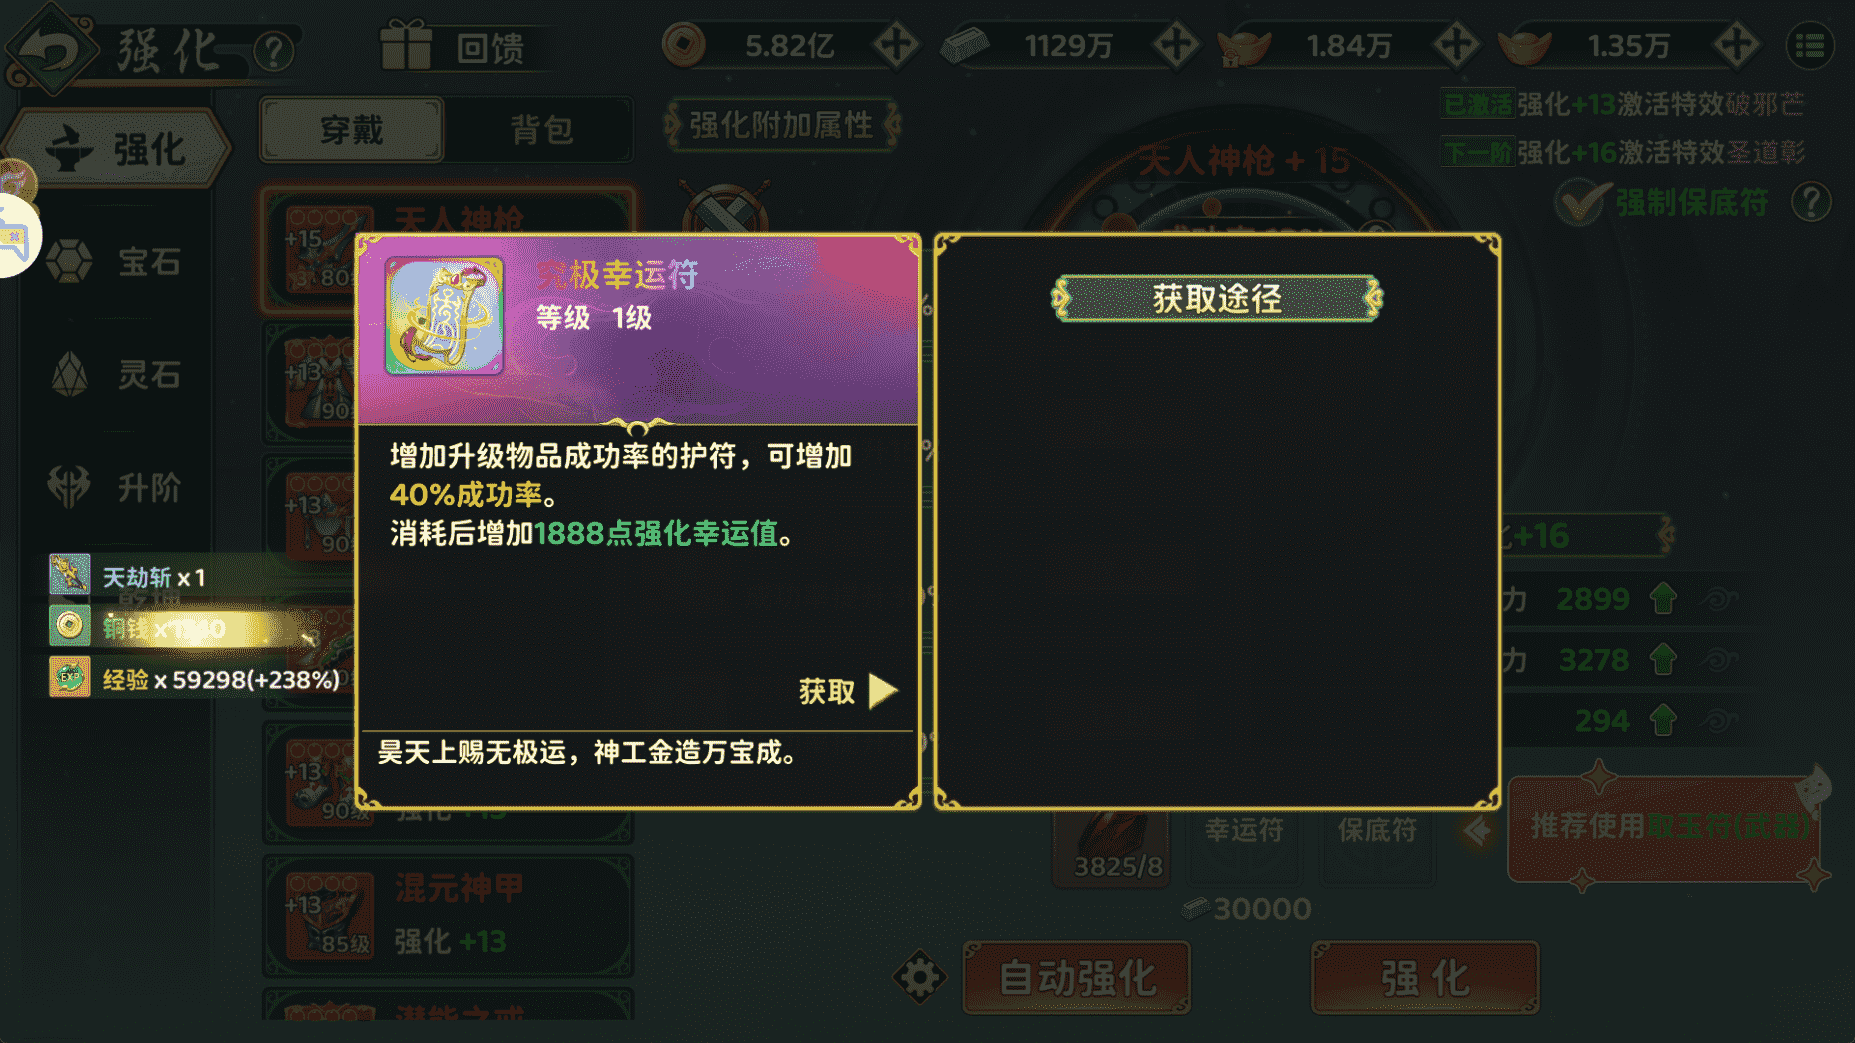This screenshot has width=1855, height=1043.
Task: Open the 获取途径 header
Action: [x=1216, y=298]
